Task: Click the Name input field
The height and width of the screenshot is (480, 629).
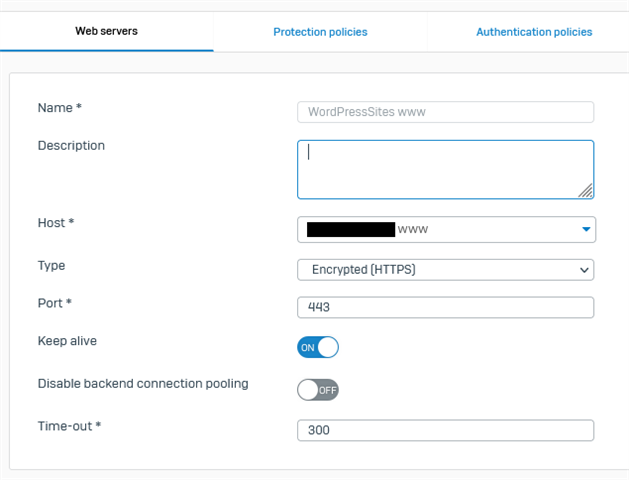Action: 445,112
